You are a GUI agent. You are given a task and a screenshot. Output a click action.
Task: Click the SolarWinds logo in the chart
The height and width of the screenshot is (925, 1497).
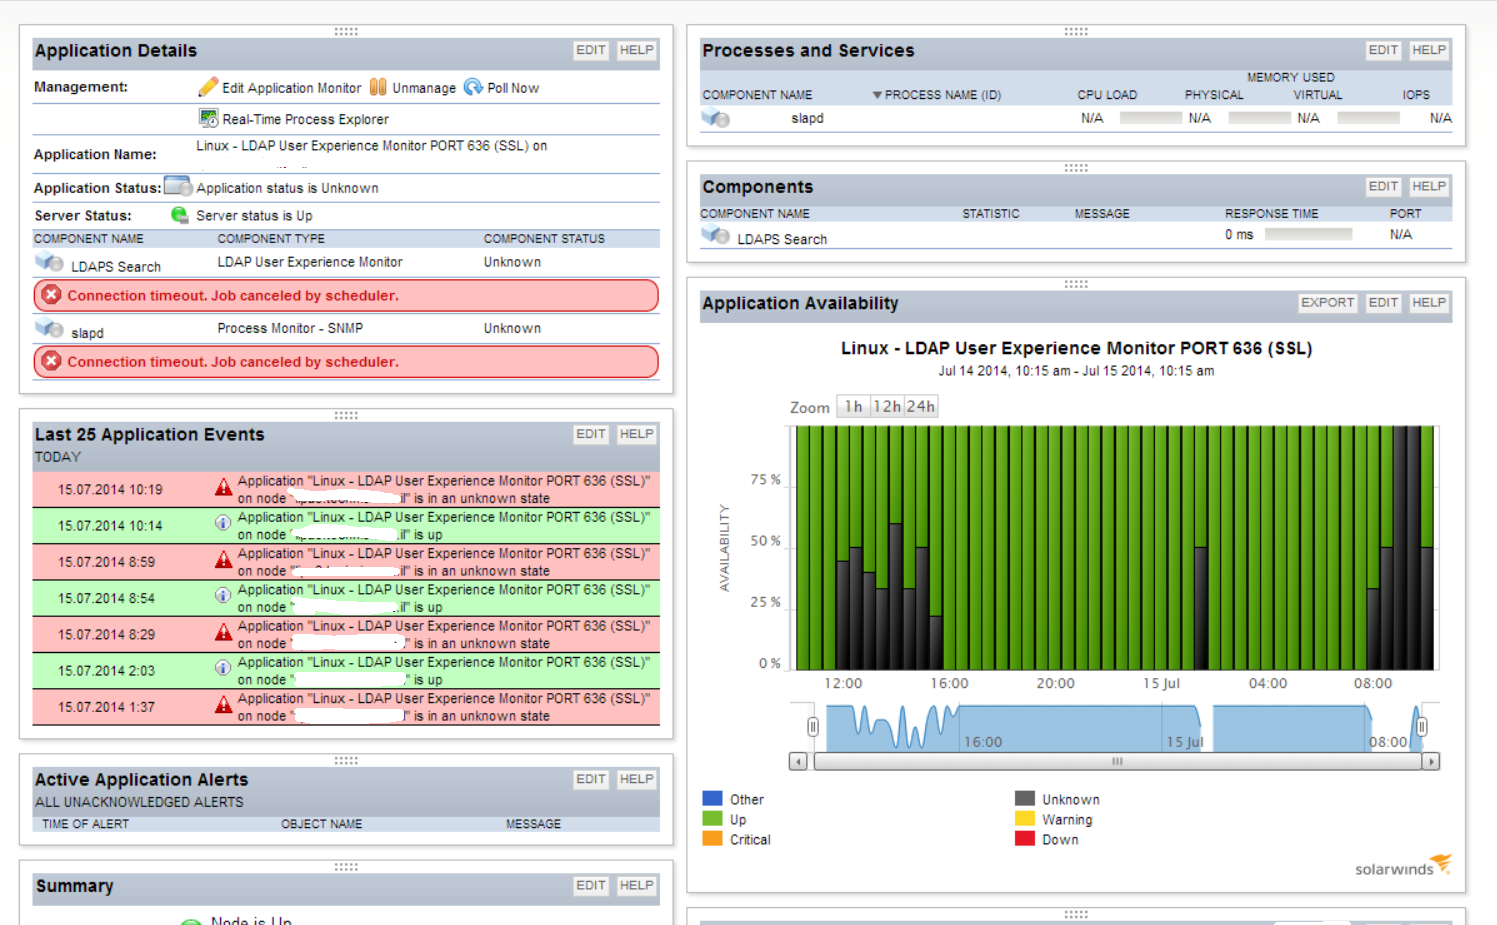(x=1403, y=866)
